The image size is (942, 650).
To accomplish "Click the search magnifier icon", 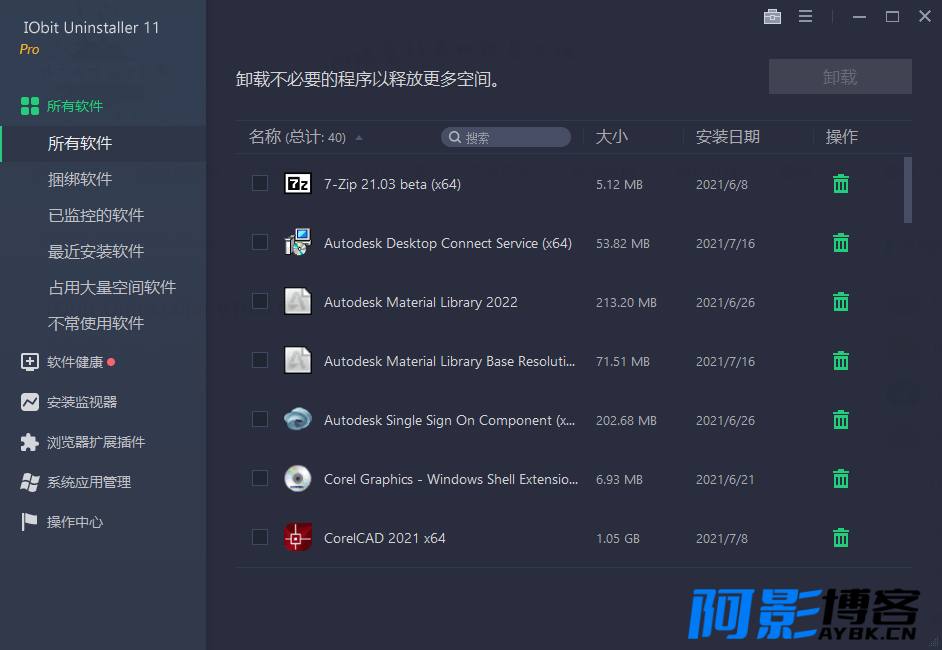I will (455, 137).
